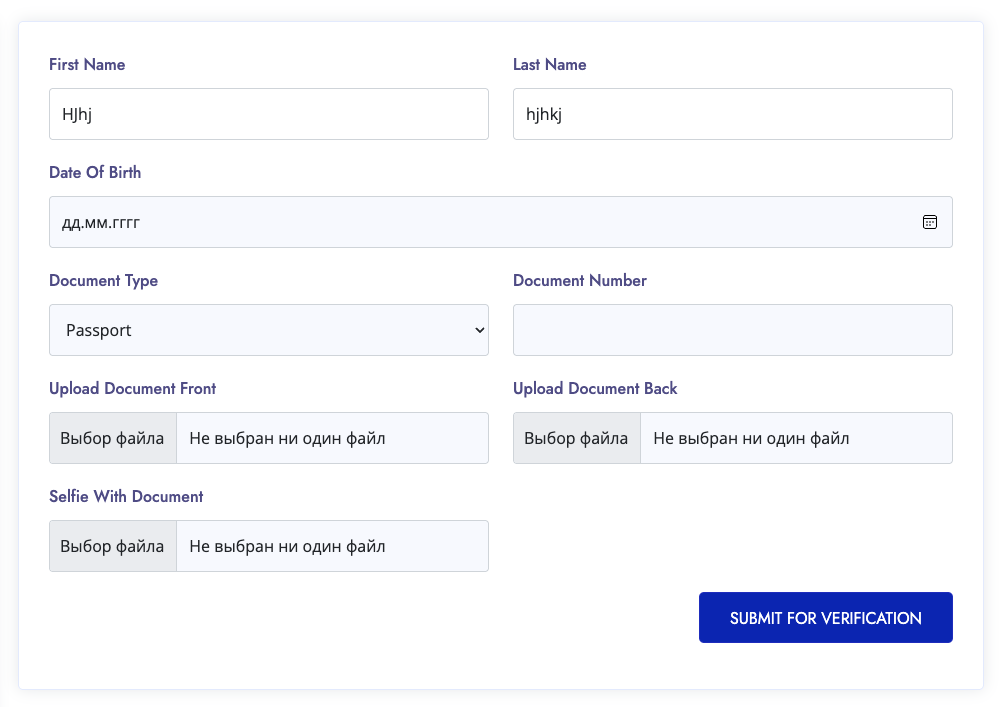999x707 pixels.
Task: Focus the Date Of Birth field
Action: pos(501,222)
